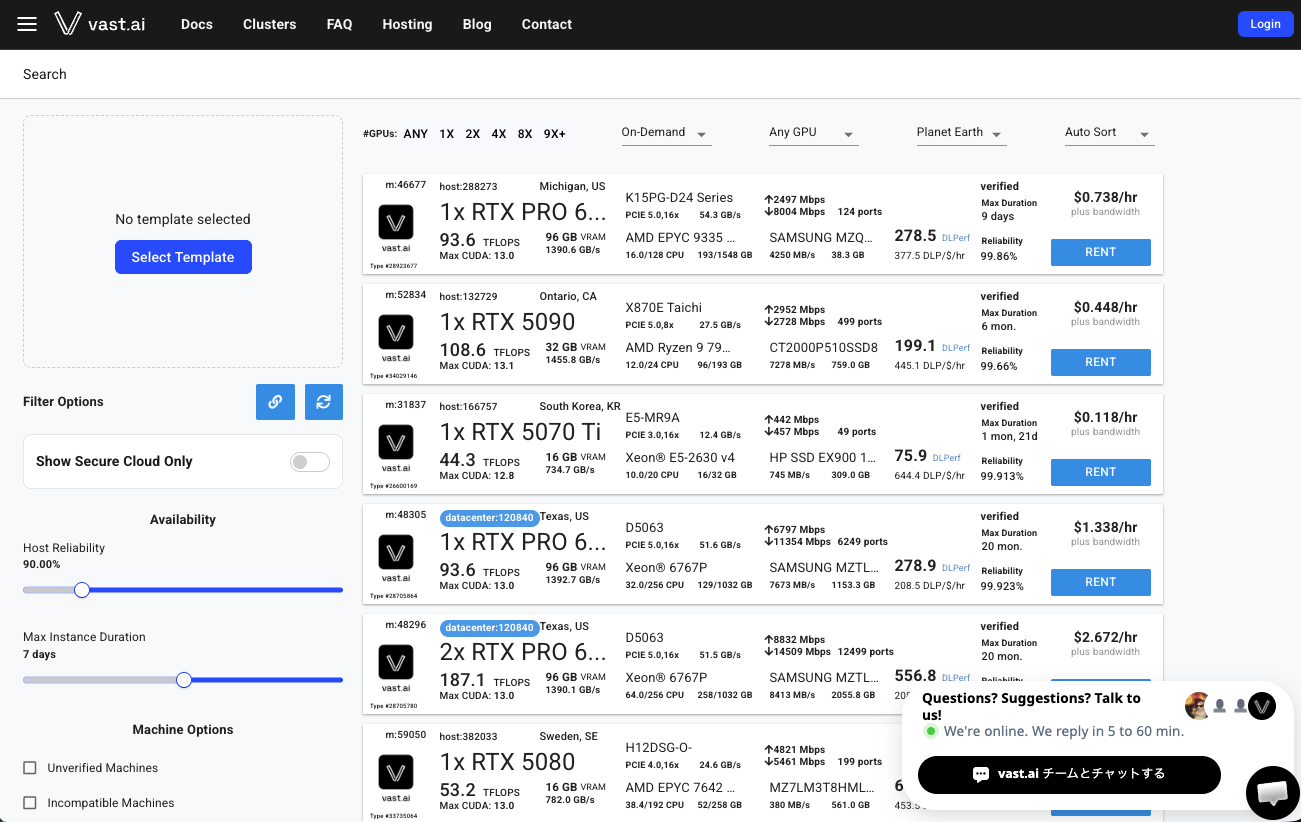The width and height of the screenshot is (1301, 822).
Task: Click vast.ai logo on machine m:48305
Action: pos(397,551)
